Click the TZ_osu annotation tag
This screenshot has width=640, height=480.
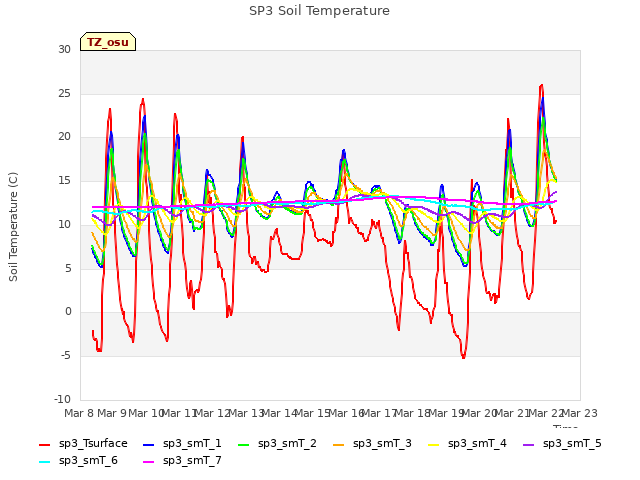point(108,42)
